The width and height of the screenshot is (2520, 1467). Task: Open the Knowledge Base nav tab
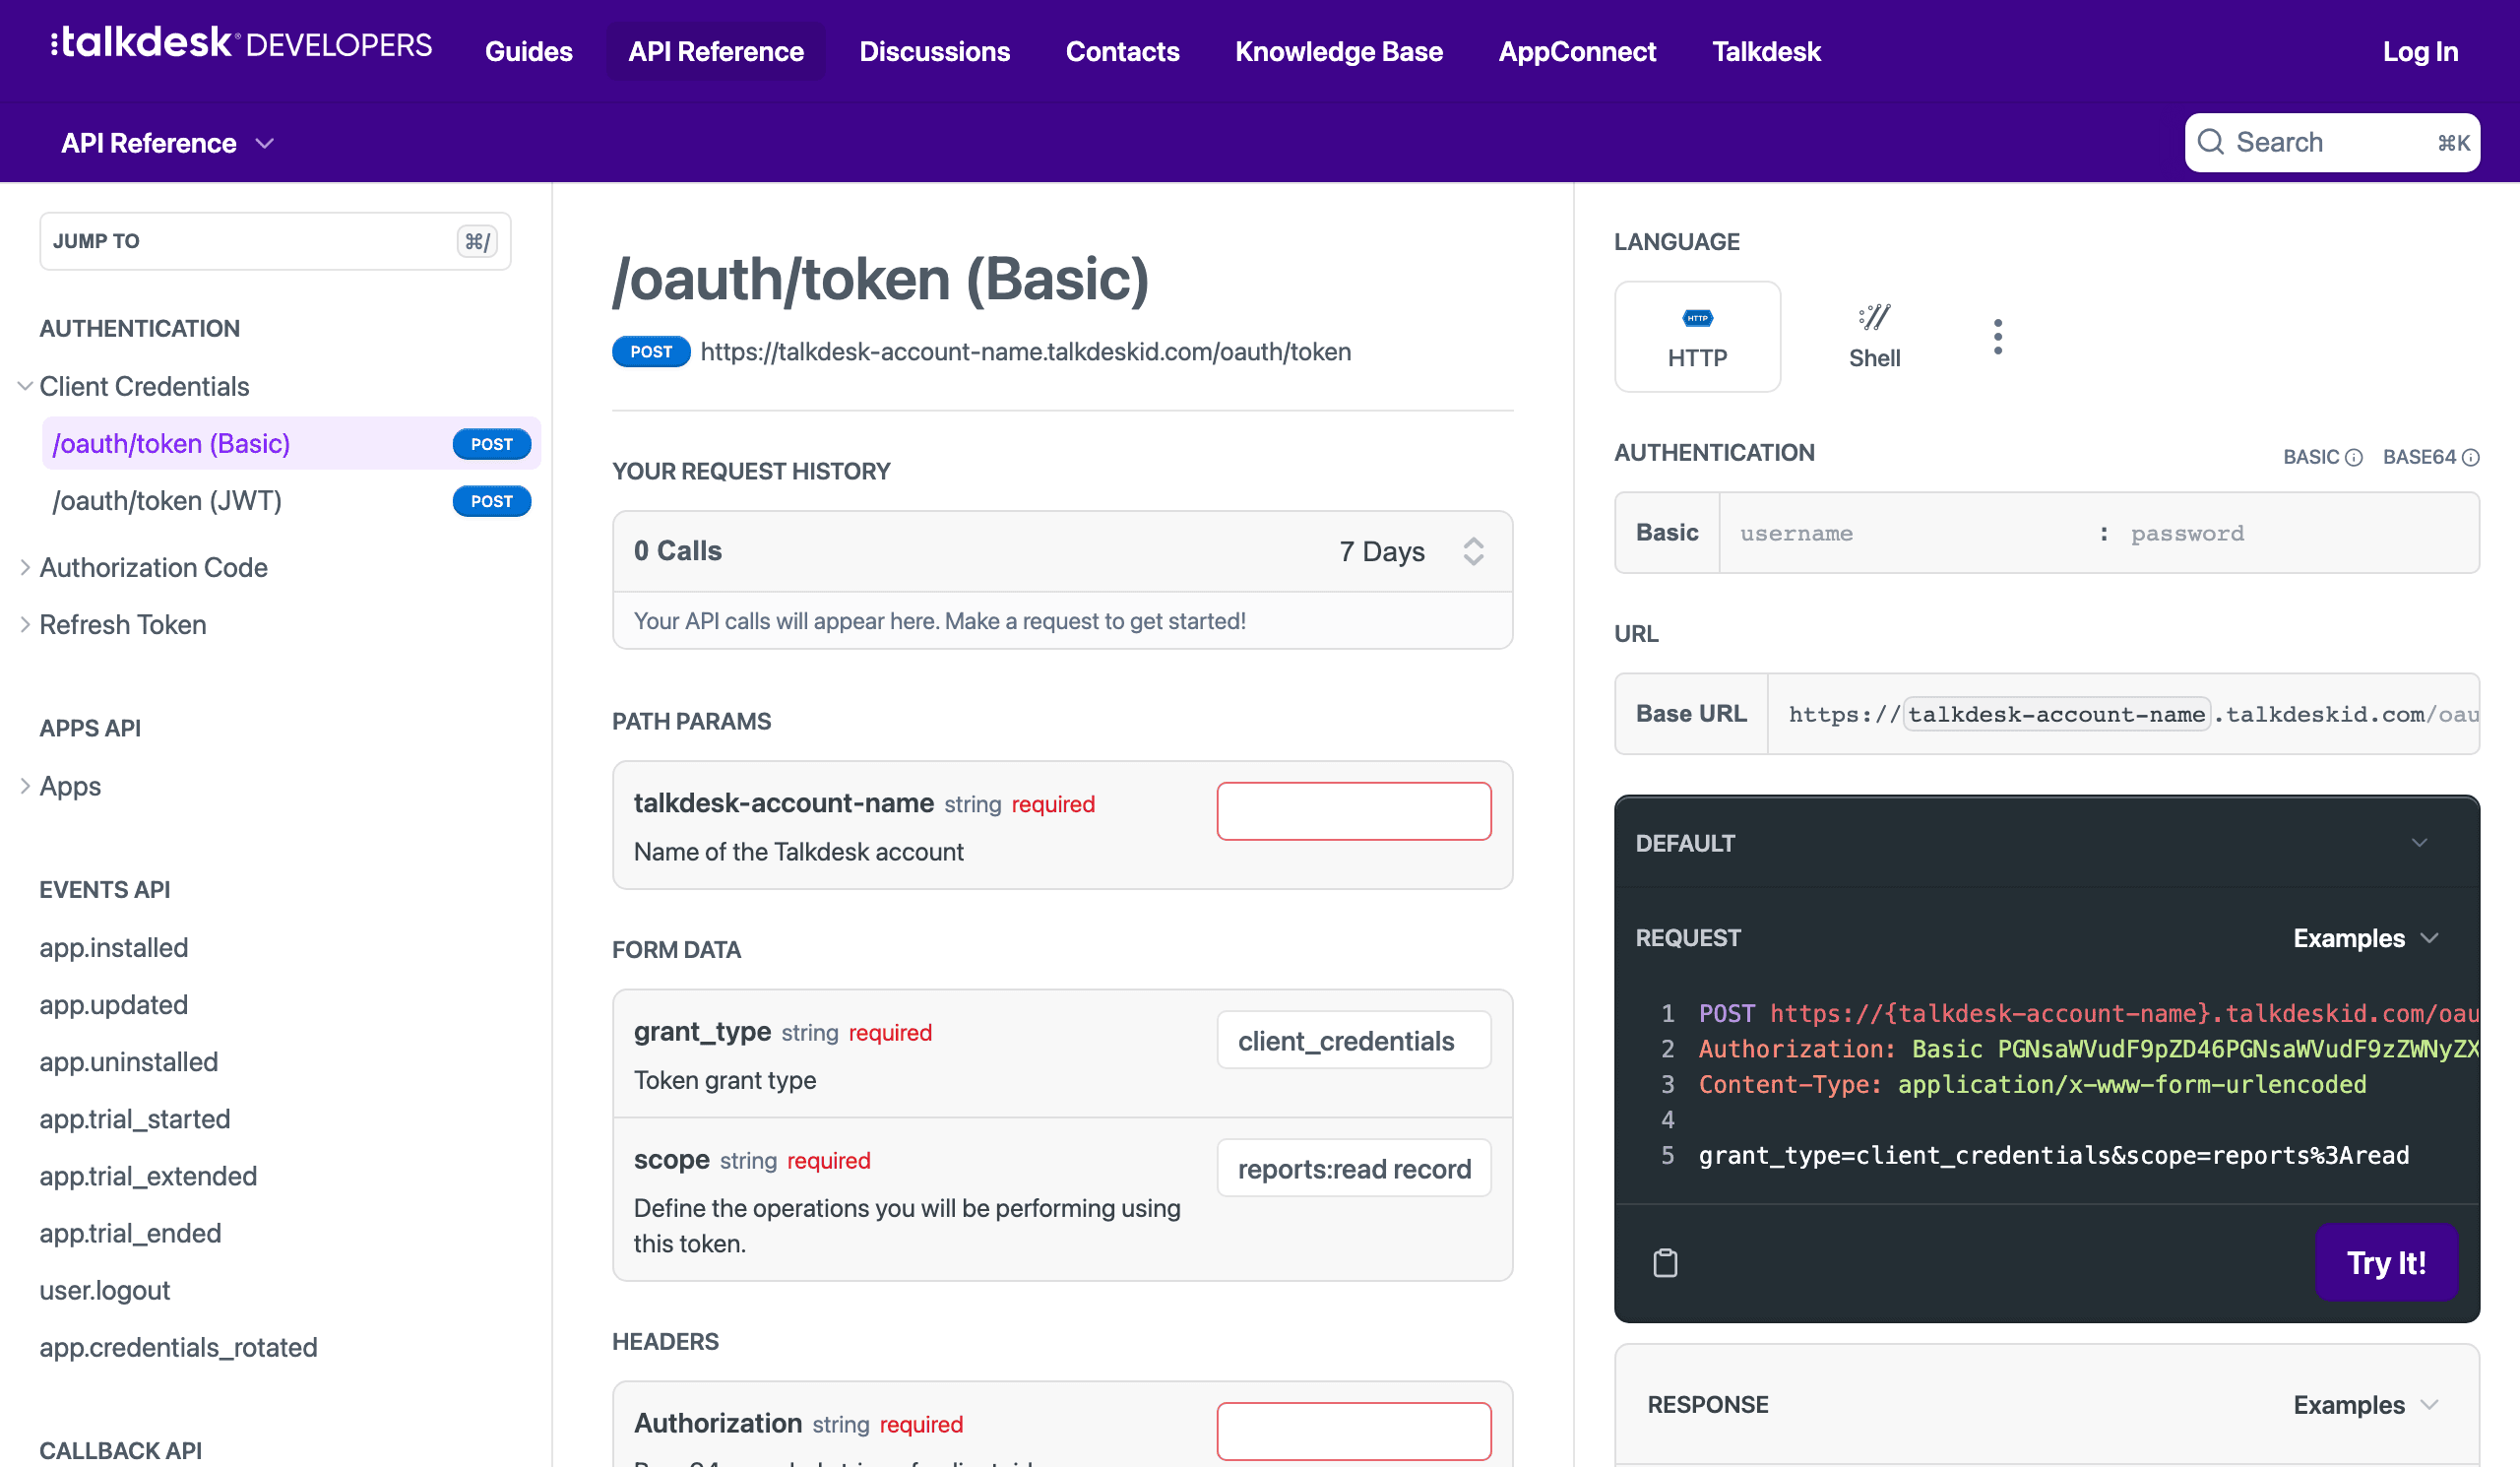click(x=1338, y=51)
